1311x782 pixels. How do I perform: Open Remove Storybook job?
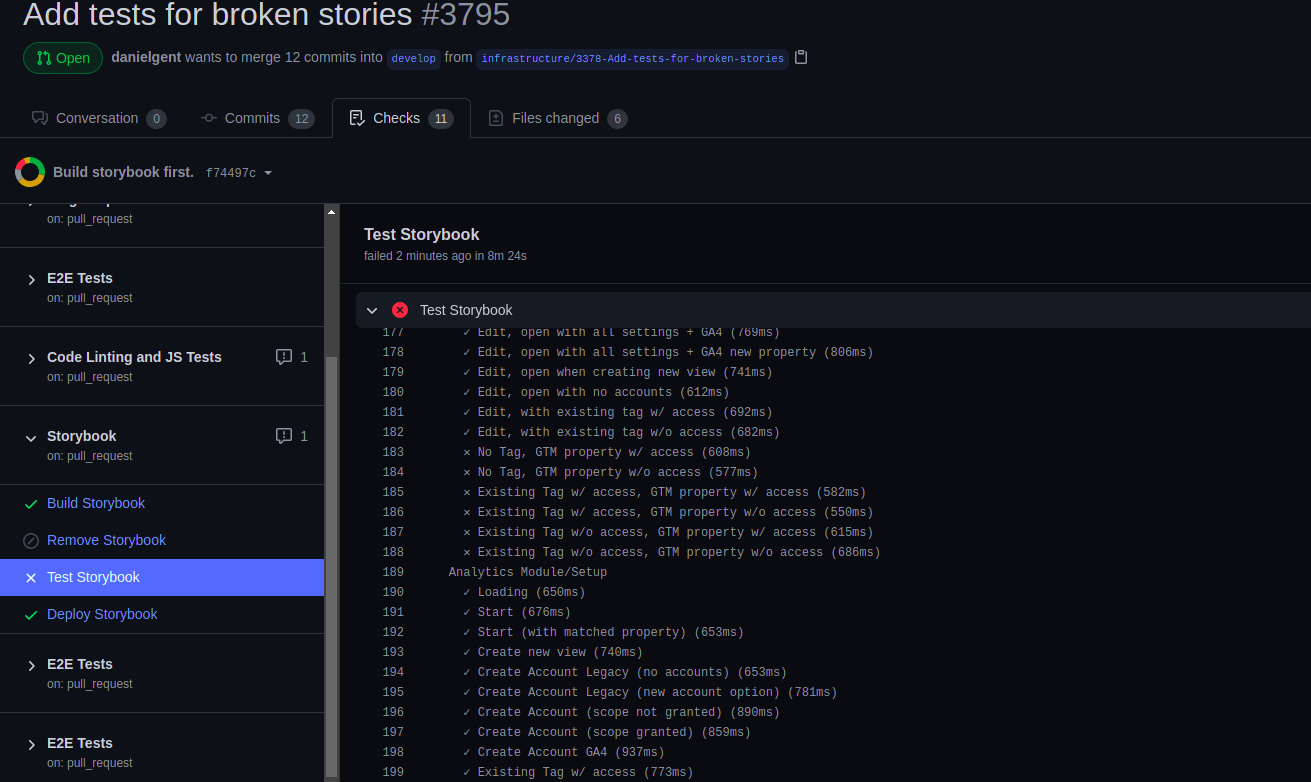(106, 540)
